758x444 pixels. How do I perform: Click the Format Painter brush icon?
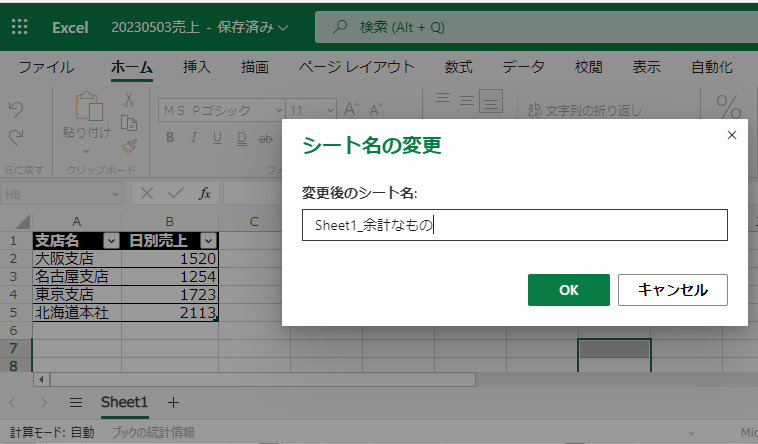(129, 146)
